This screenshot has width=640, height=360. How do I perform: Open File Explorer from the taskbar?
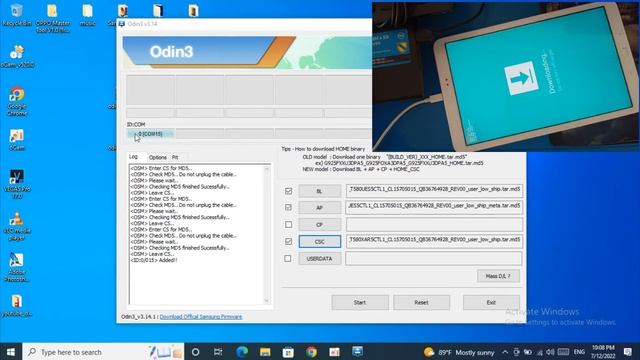click(x=265, y=352)
